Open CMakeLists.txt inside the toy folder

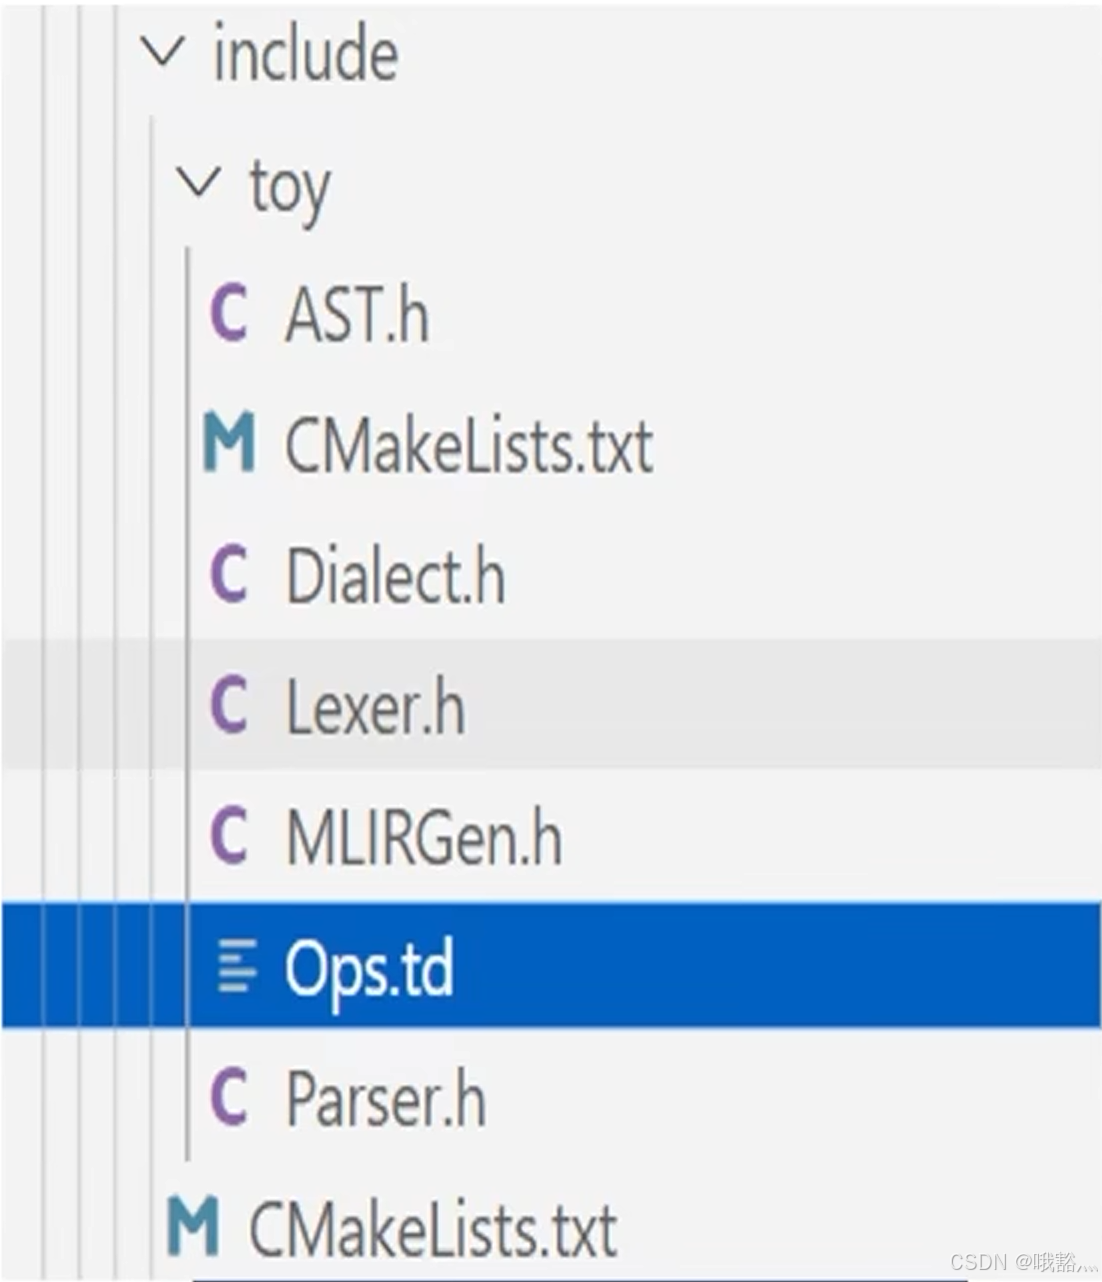(466, 444)
